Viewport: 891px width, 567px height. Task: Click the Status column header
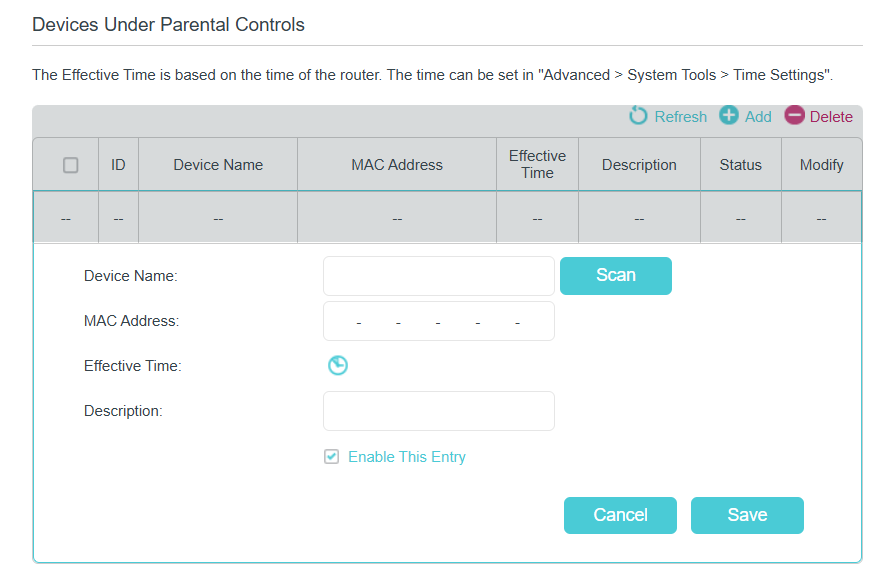pos(740,165)
